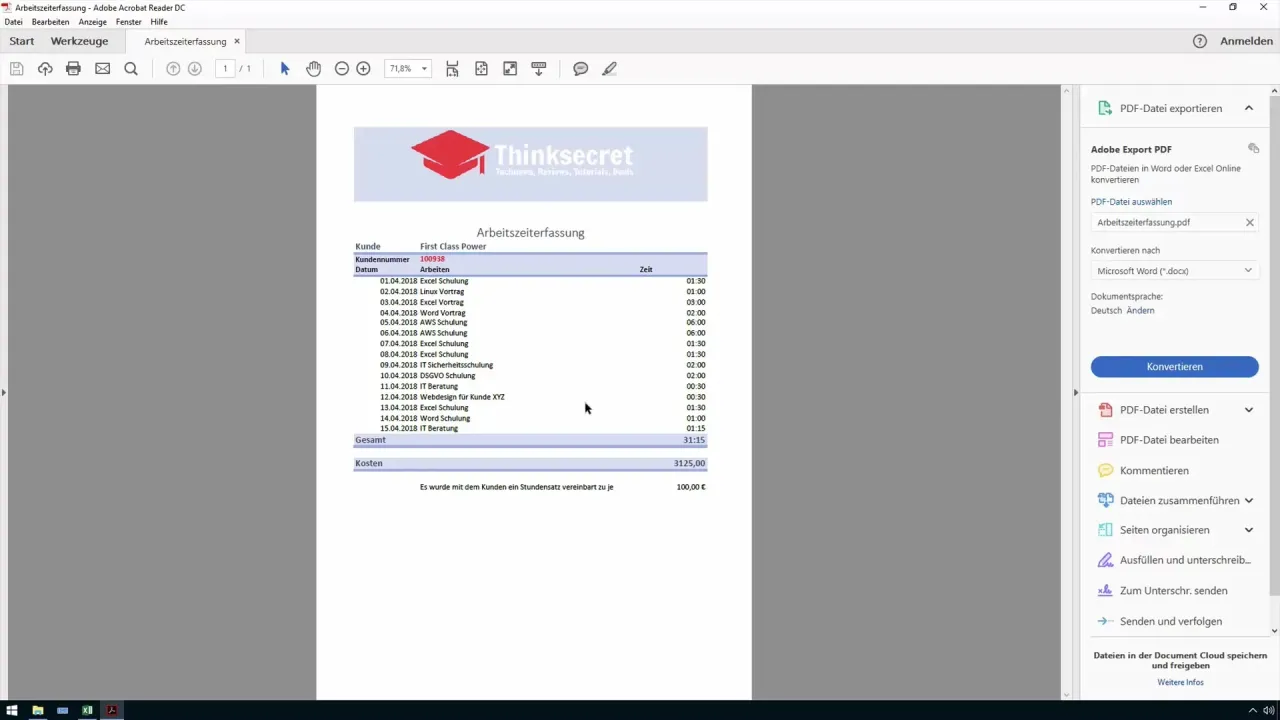Open Excel from the Windows taskbar
The height and width of the screenshot is (720, 1280).
click(x=87, y=711)
